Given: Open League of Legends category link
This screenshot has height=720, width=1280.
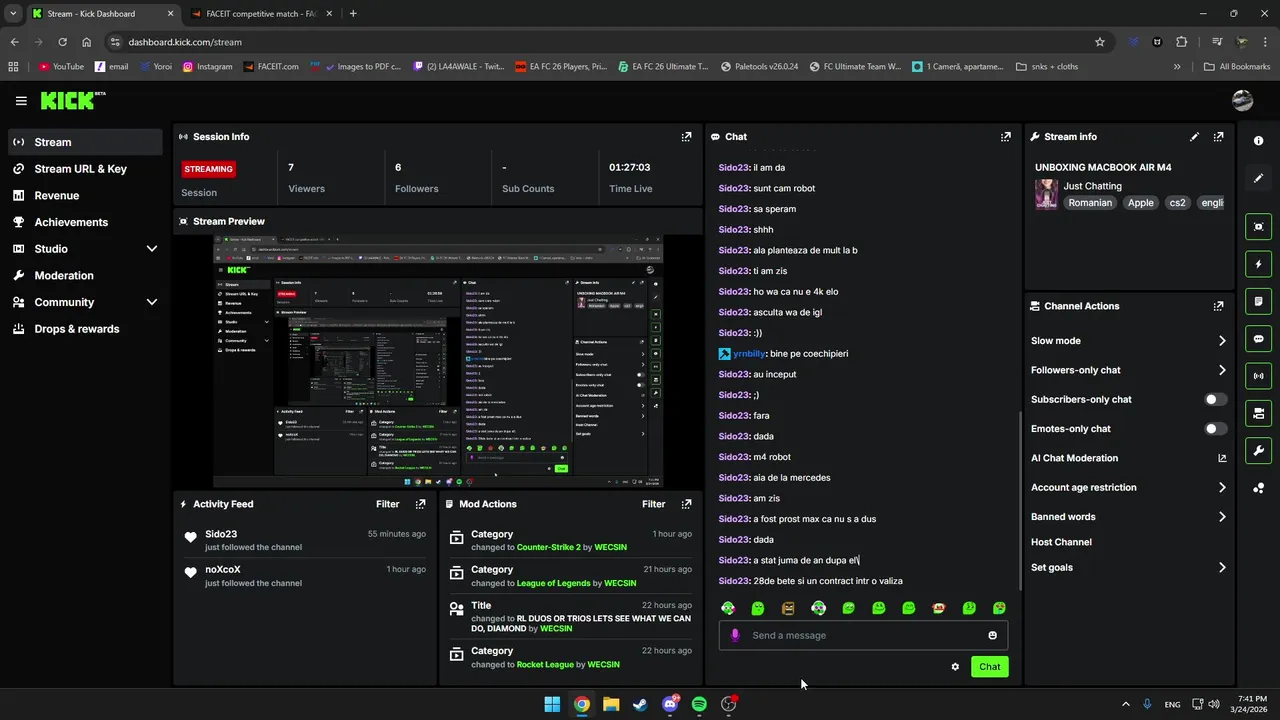Looking at the screenshot, I should click(553, 583).
